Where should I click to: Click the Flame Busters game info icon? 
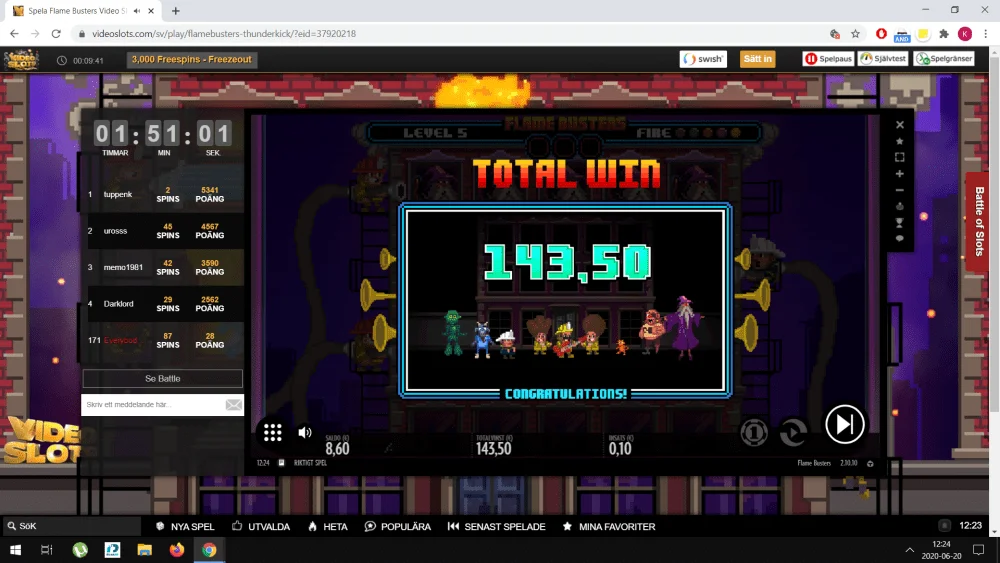coord(870,464)
